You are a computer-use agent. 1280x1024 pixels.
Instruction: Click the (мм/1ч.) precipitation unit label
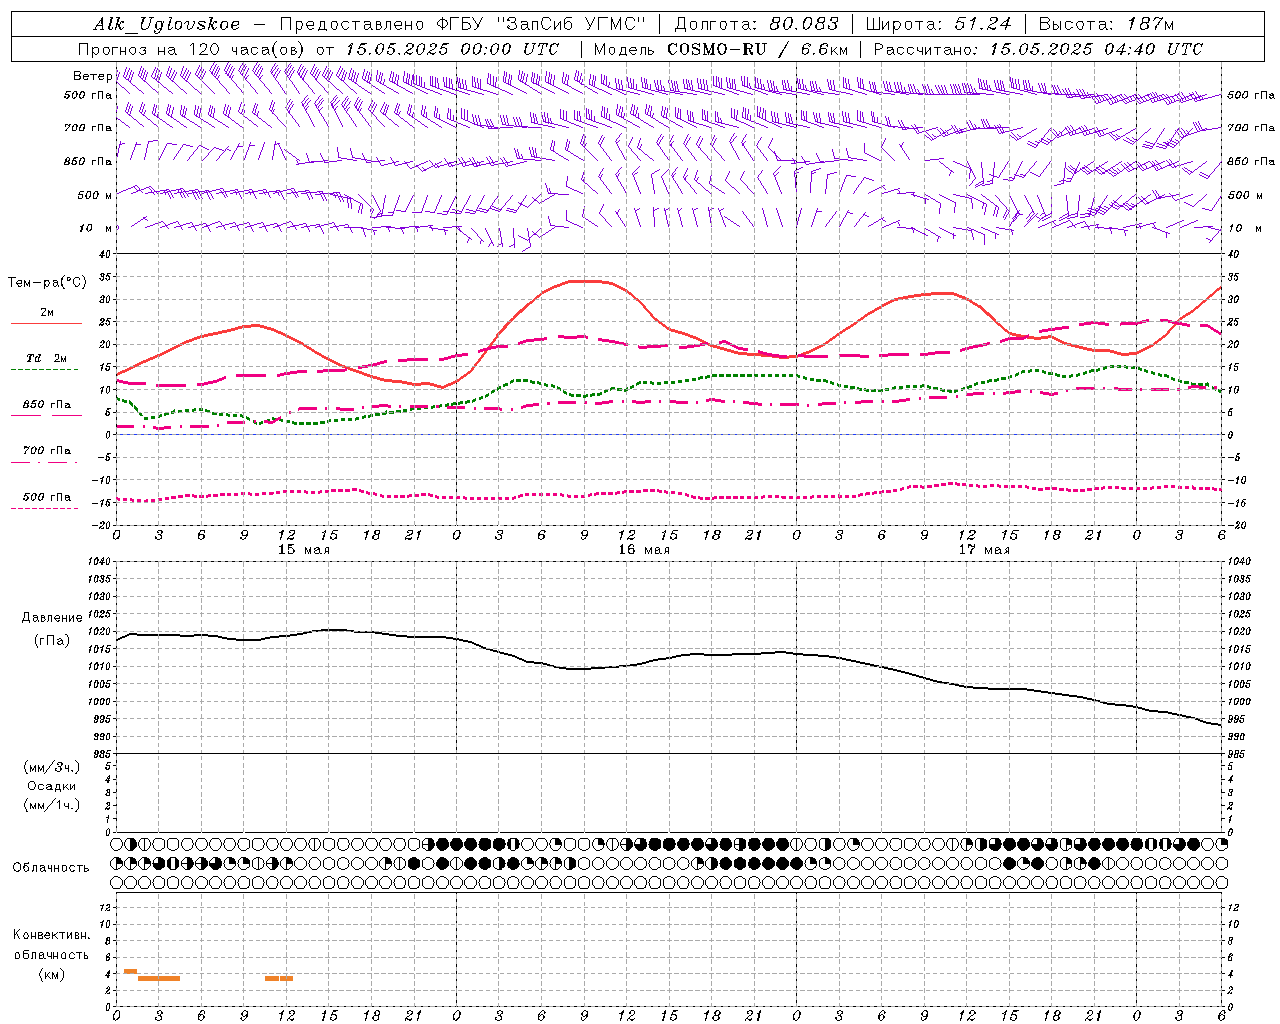click(x=52, y=805)
